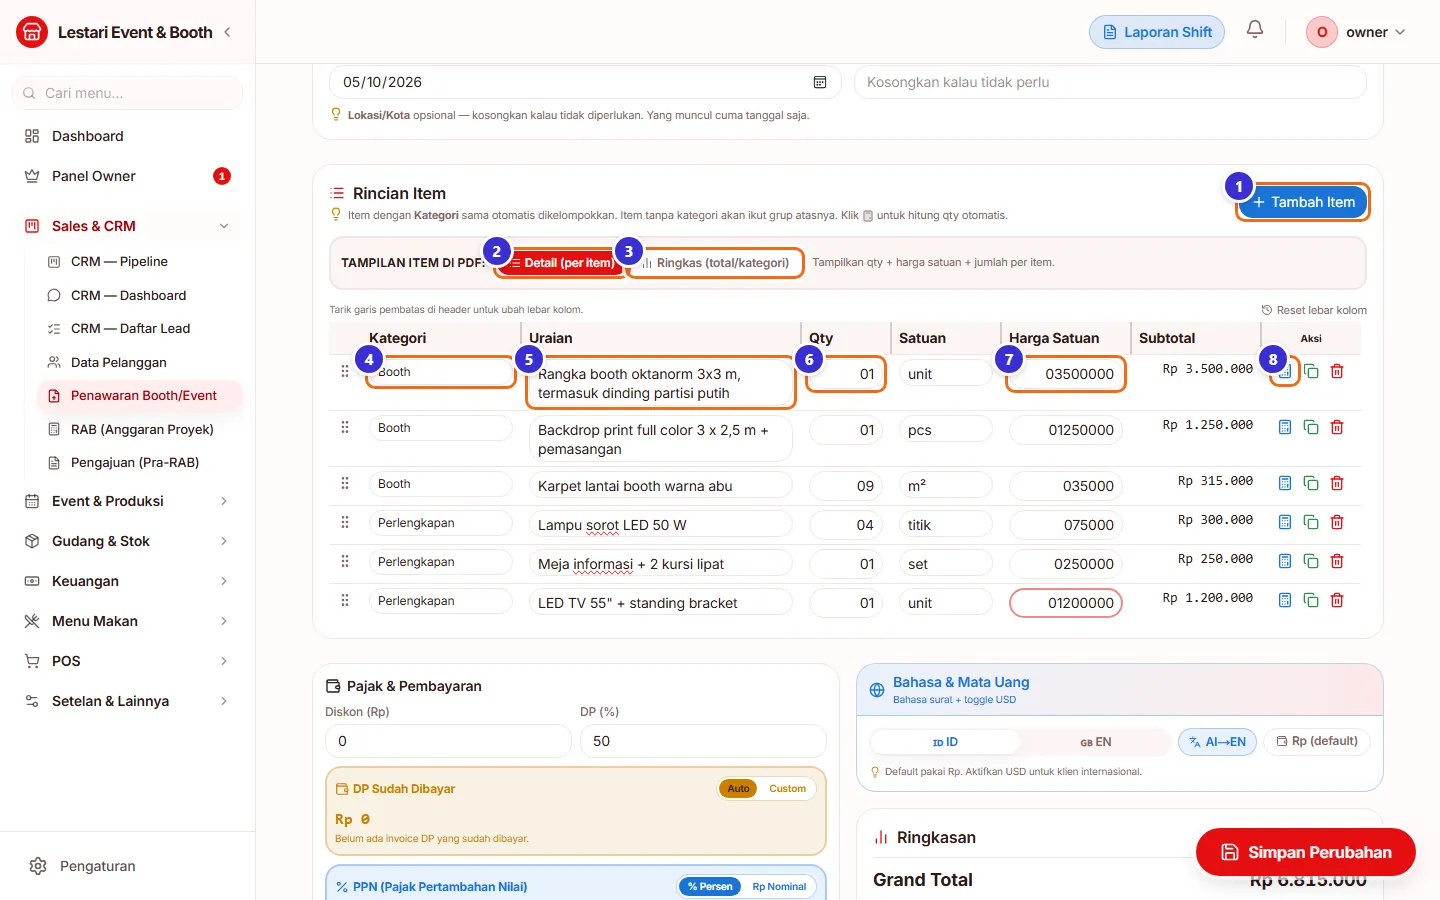Open qty calculator for Lampu sorot row

tap(1285, 522)
